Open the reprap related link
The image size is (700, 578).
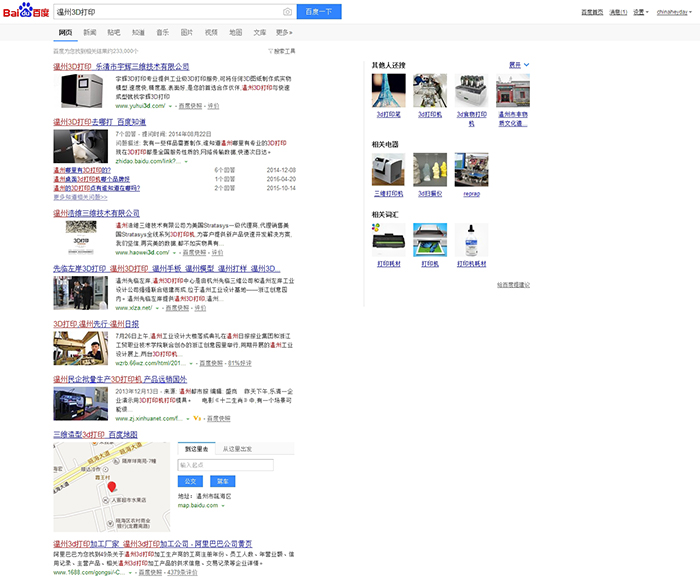471,194
